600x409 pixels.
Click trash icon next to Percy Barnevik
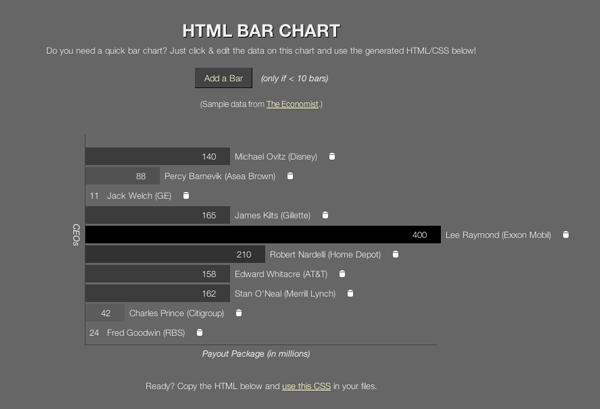pos(290,176)
